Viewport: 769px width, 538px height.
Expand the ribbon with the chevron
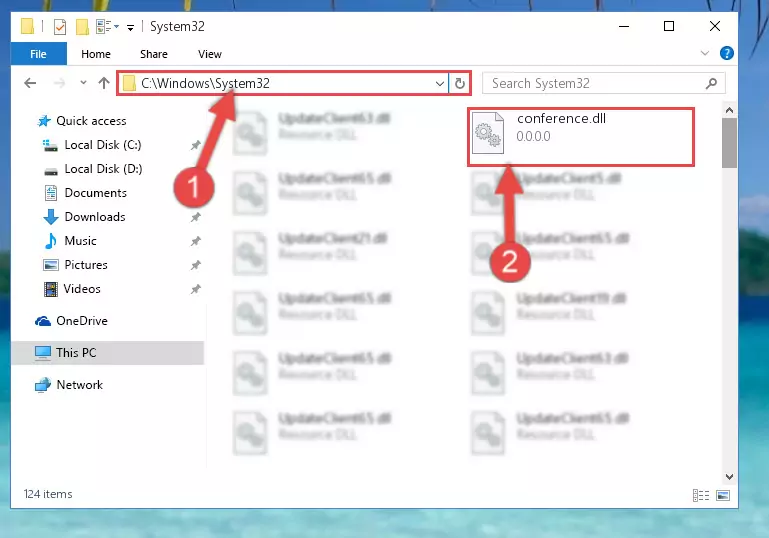click(705, 53)
